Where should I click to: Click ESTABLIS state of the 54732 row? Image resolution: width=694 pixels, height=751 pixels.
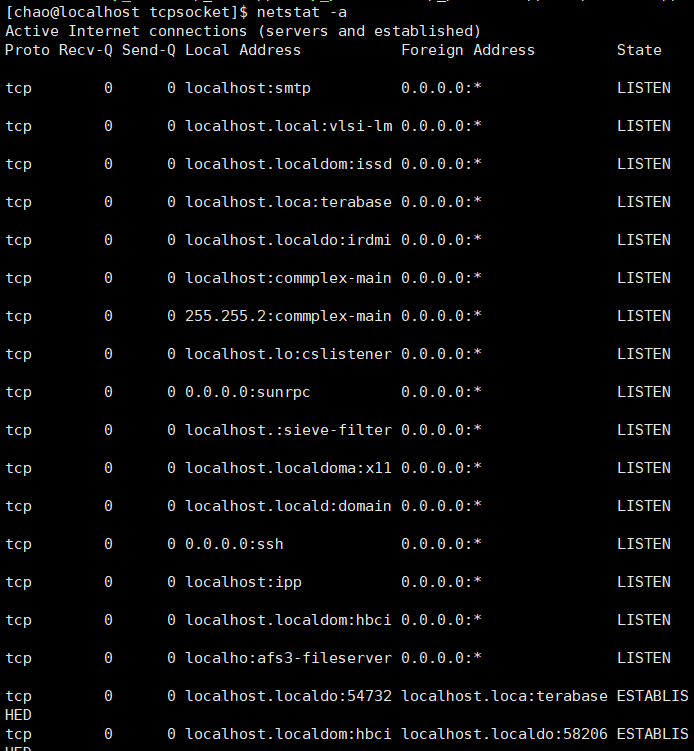click(x=653, y=696)
